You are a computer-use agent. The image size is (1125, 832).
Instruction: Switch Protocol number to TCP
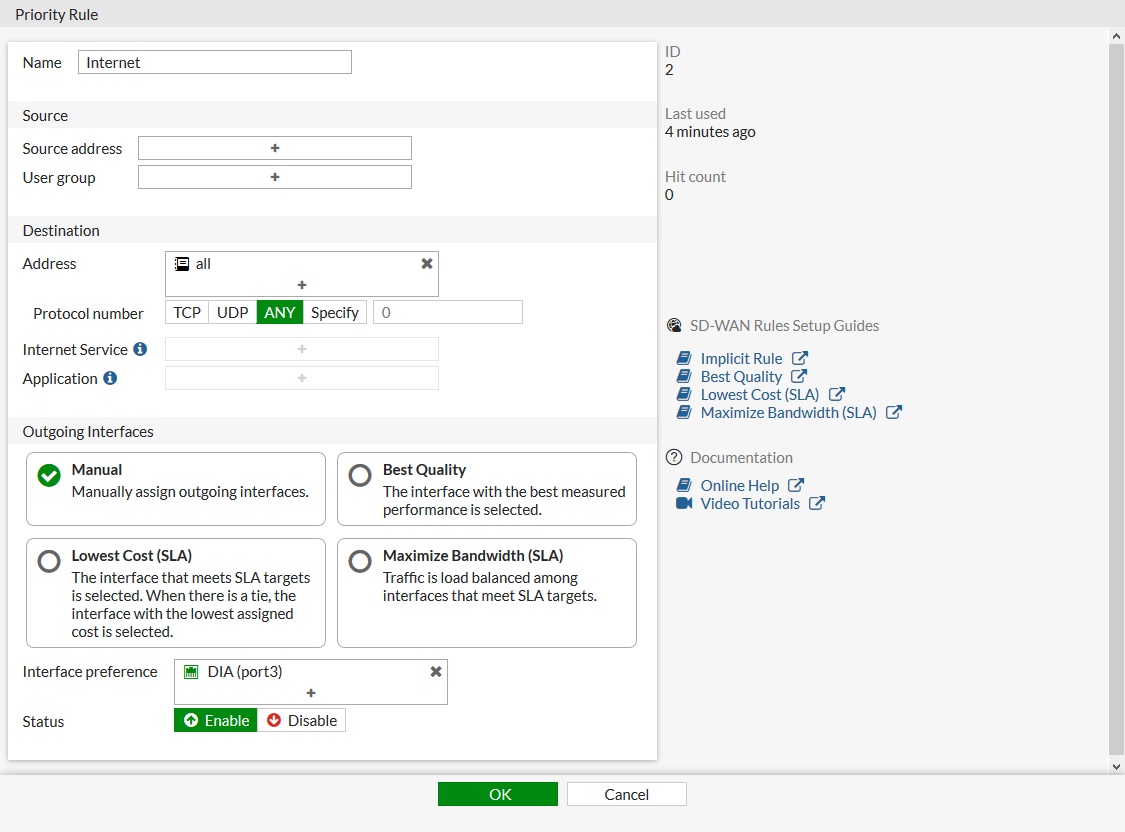click(x=186, y=312)
